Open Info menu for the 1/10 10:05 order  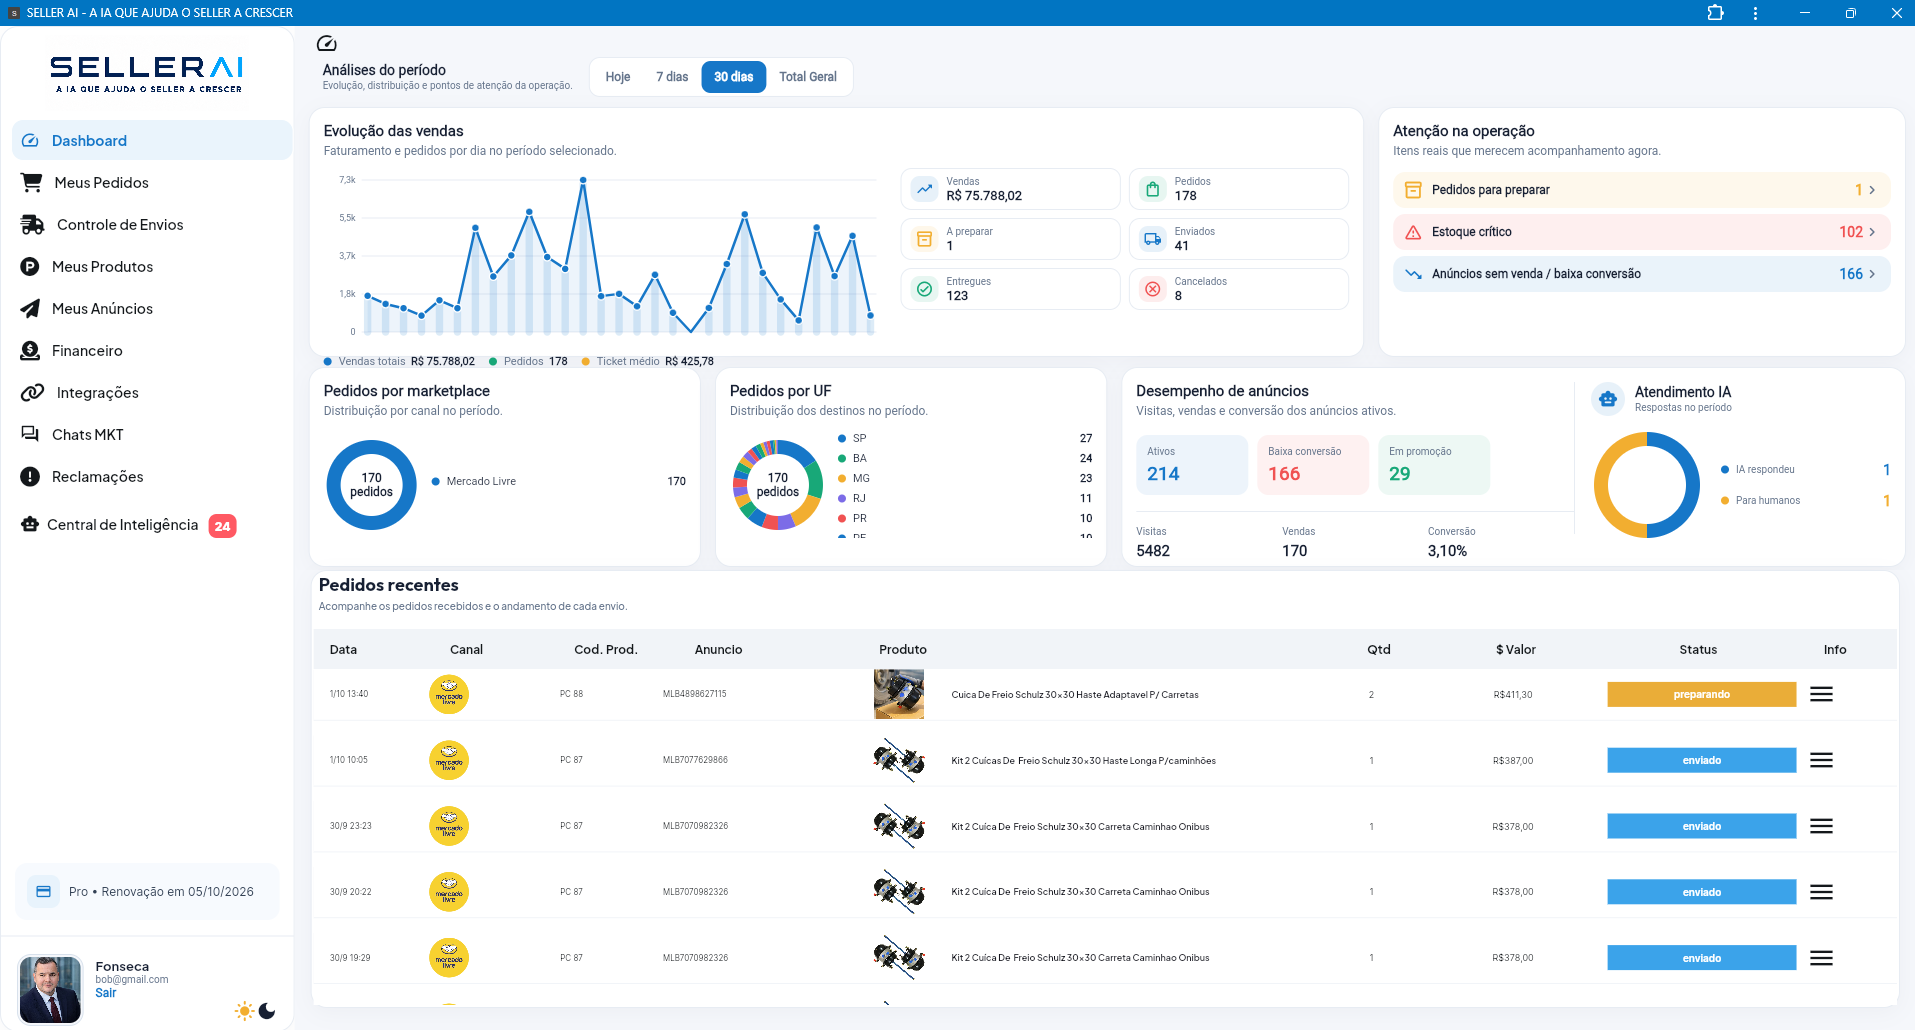[1822, 760]
